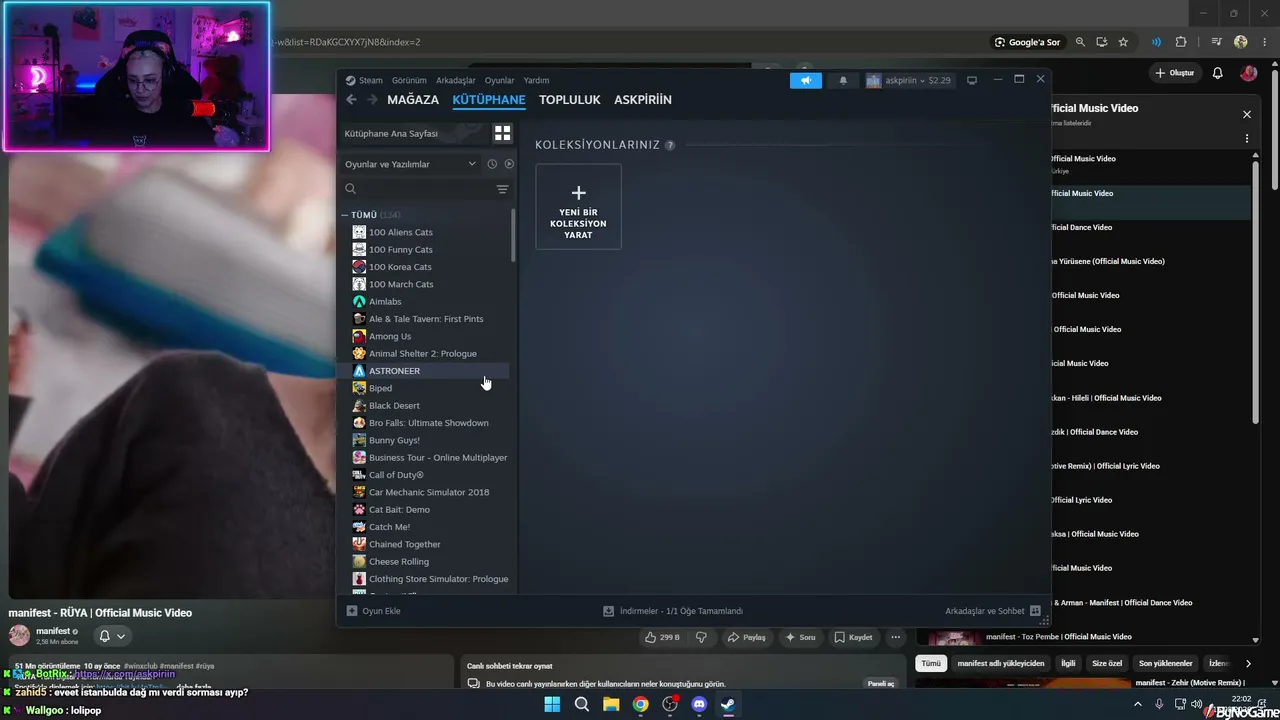Open Chrome media controls icon
The width and height of the screenshot is (1280, 720).
(x=1216, y=42)
